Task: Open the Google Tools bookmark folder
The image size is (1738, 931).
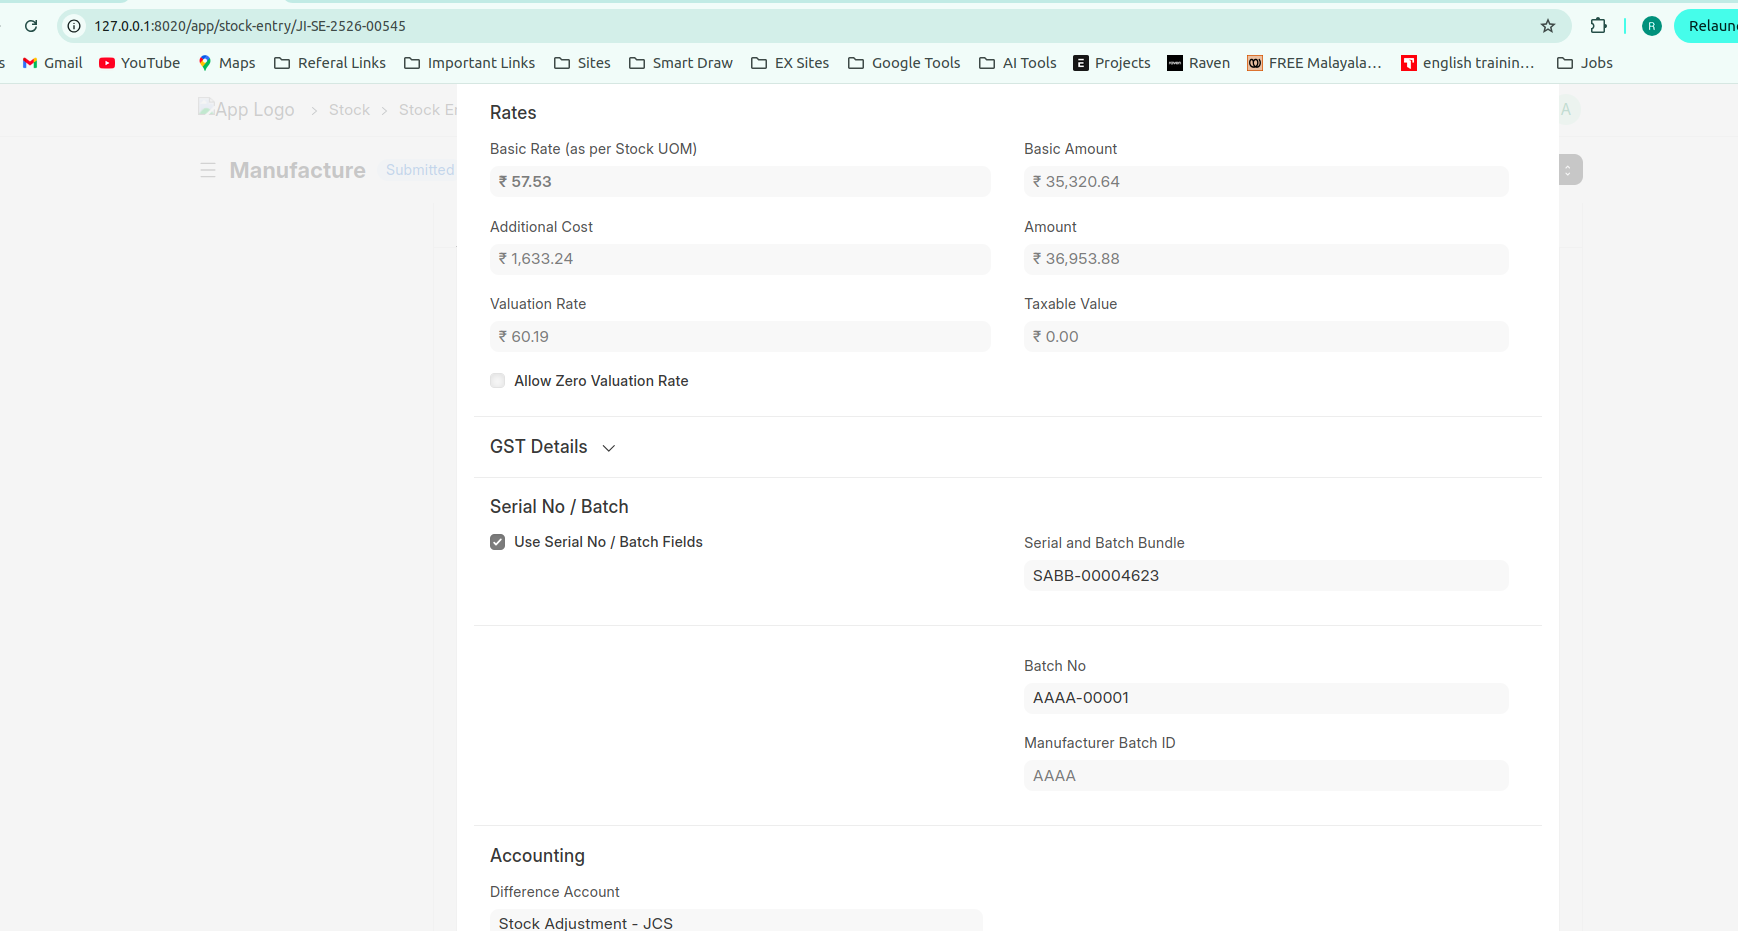Action: pos(904,63)
